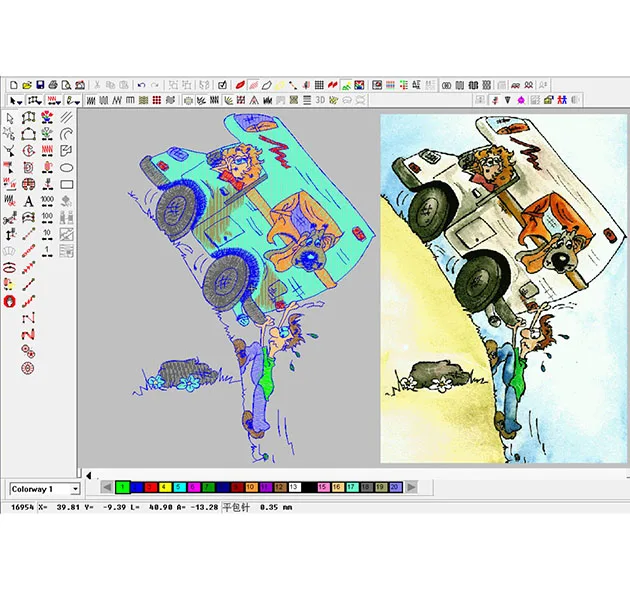This screenshot has width=630, height=591.
Task: Toggle the green mountain backdrop image icon
Action: [x=346, y=85]
